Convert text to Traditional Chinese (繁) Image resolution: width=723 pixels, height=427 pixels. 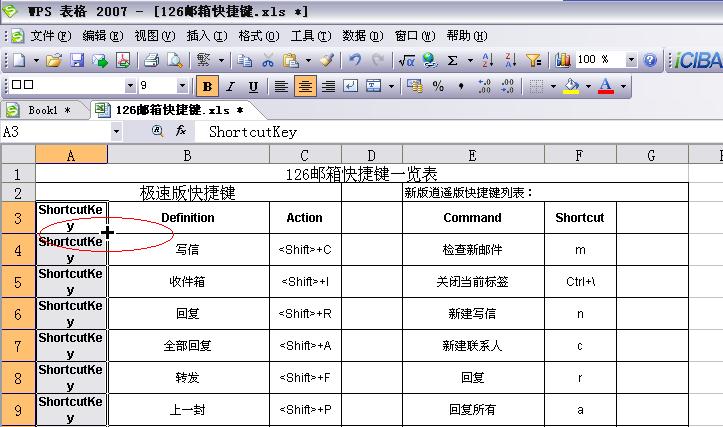(203, 60)
